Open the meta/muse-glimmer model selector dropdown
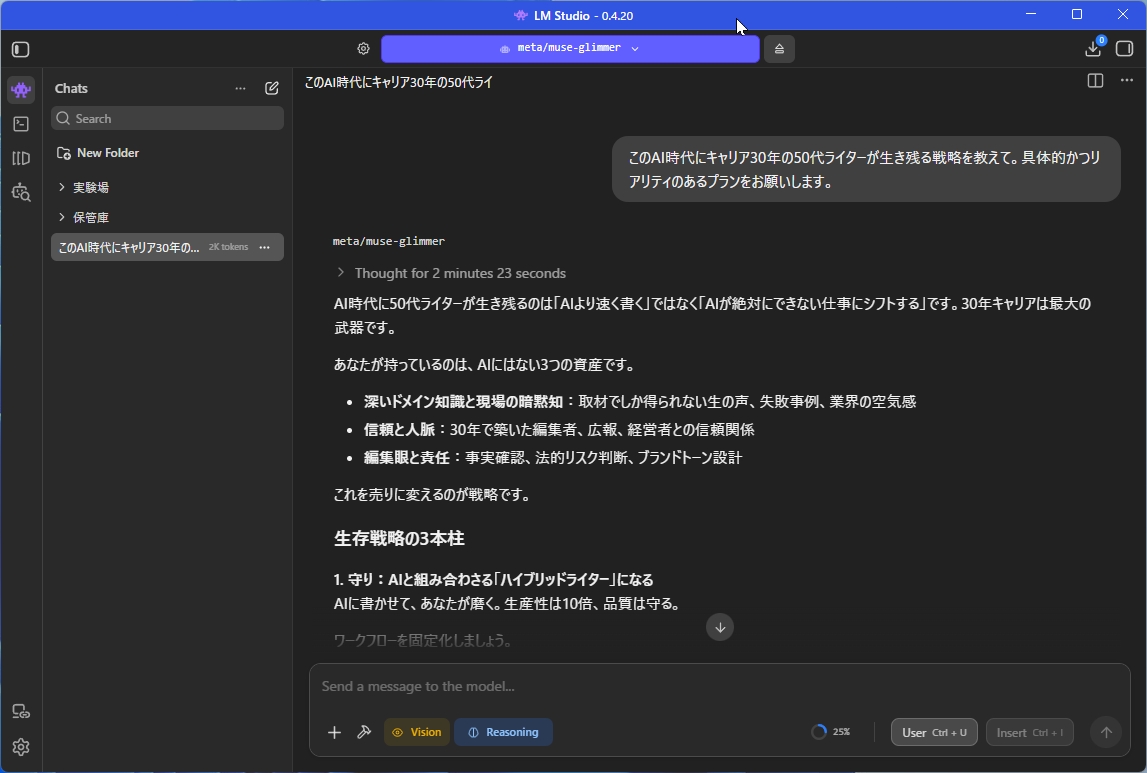The width and height of the screenshot is (1147, 773). 570,48
